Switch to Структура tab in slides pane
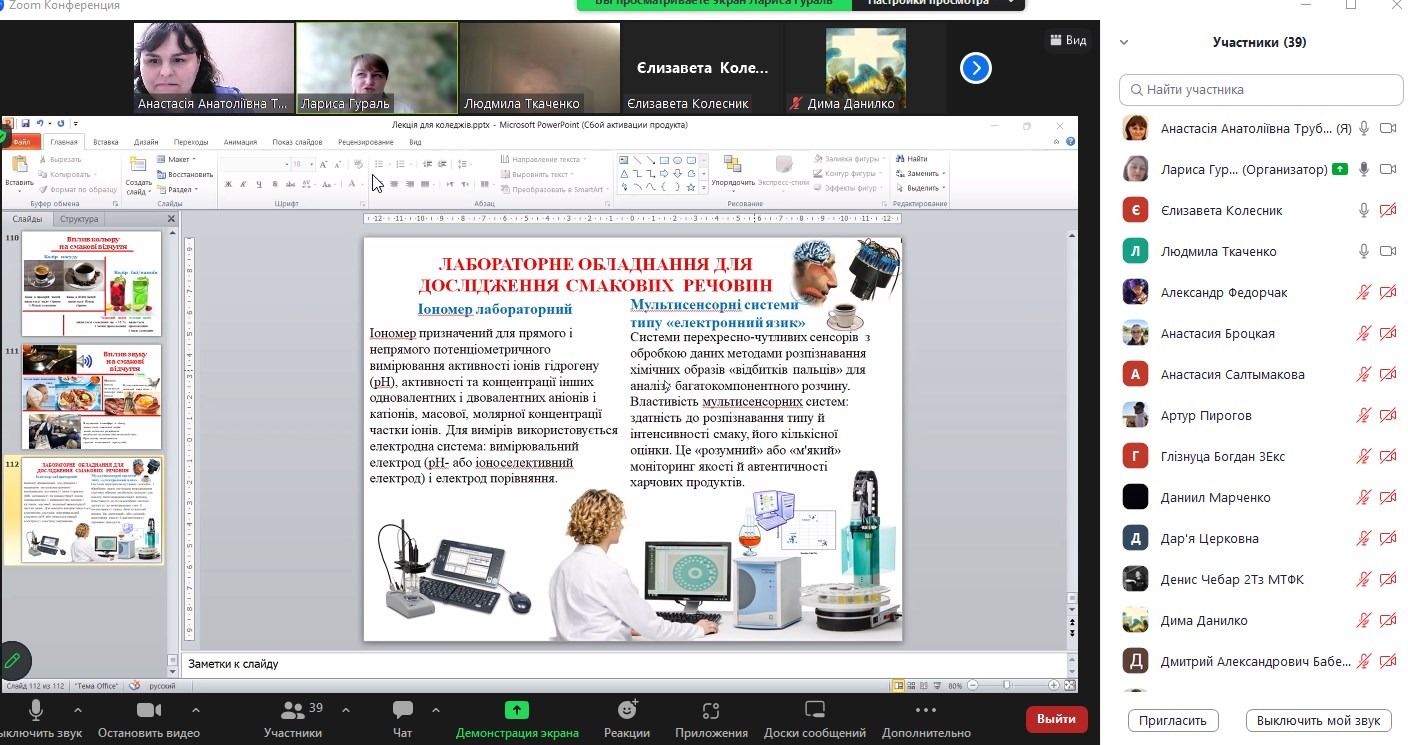Screen dimensions: 1408x745 78,219
